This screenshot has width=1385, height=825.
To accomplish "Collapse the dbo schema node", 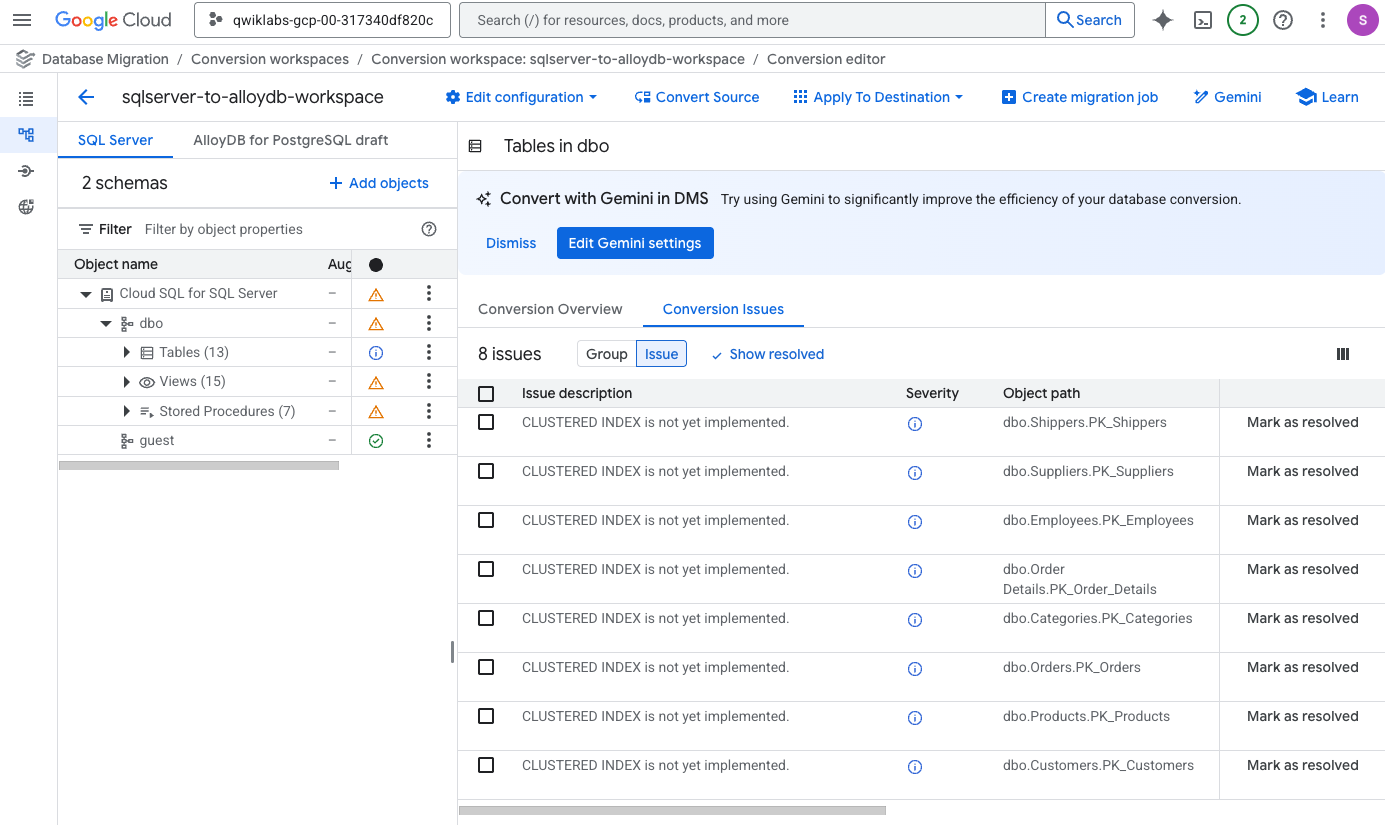I will (106, 323).
